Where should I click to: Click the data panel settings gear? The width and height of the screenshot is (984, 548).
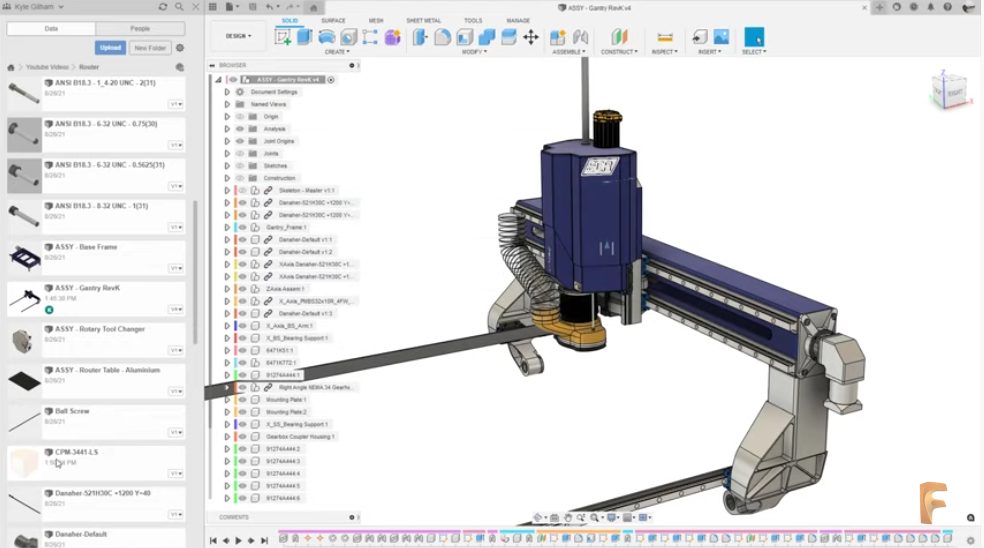[x=180, y=47]
